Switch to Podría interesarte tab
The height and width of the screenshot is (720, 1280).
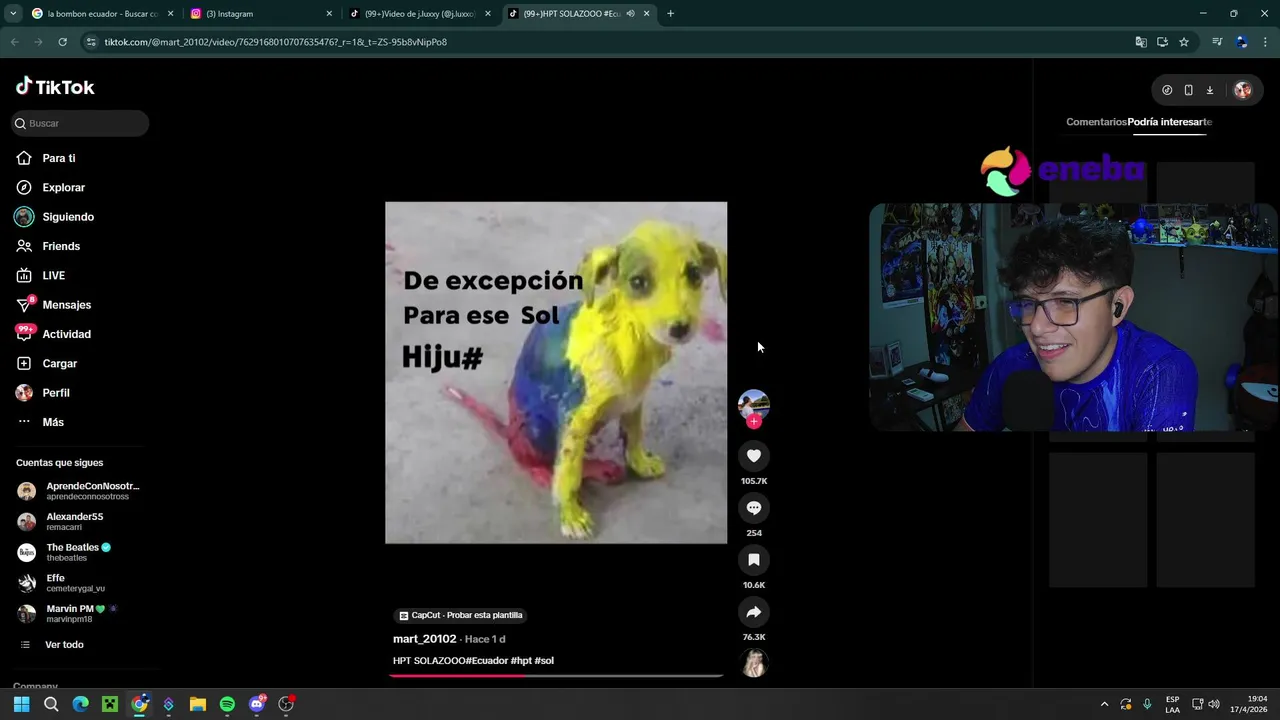coord(1170,122)
